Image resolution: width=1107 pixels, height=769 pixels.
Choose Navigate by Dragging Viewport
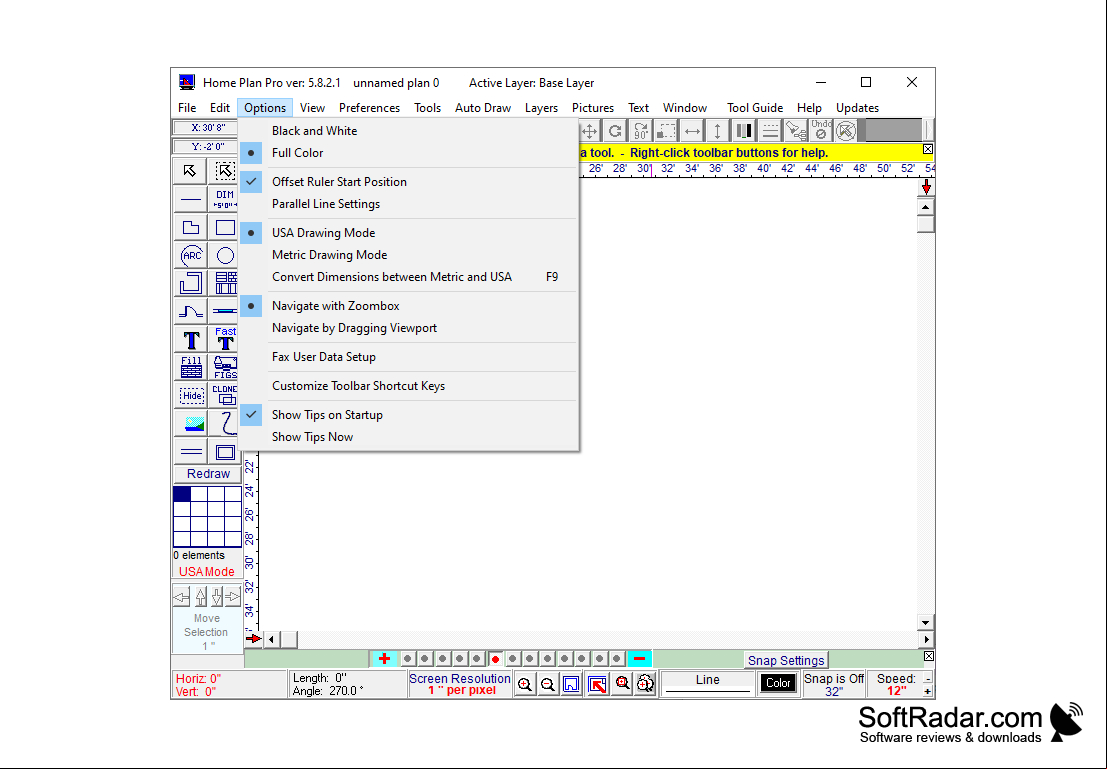coord(409,328)
